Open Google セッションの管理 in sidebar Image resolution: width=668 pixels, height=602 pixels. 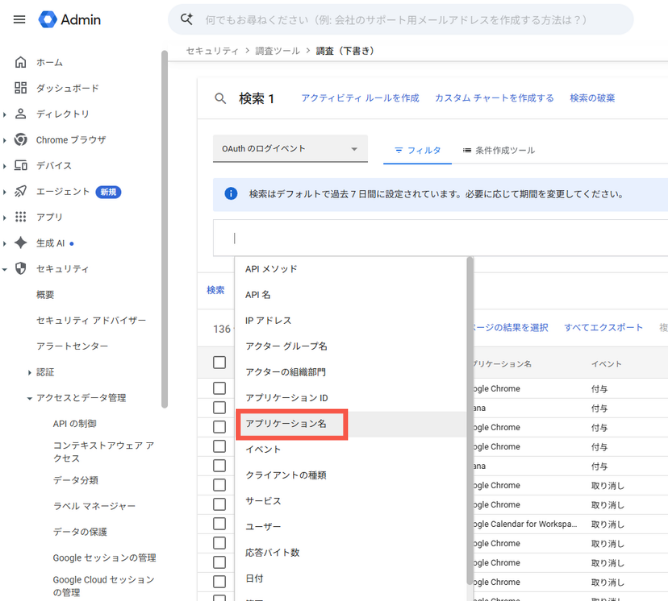pyautogui.click(x=104, y=558)
